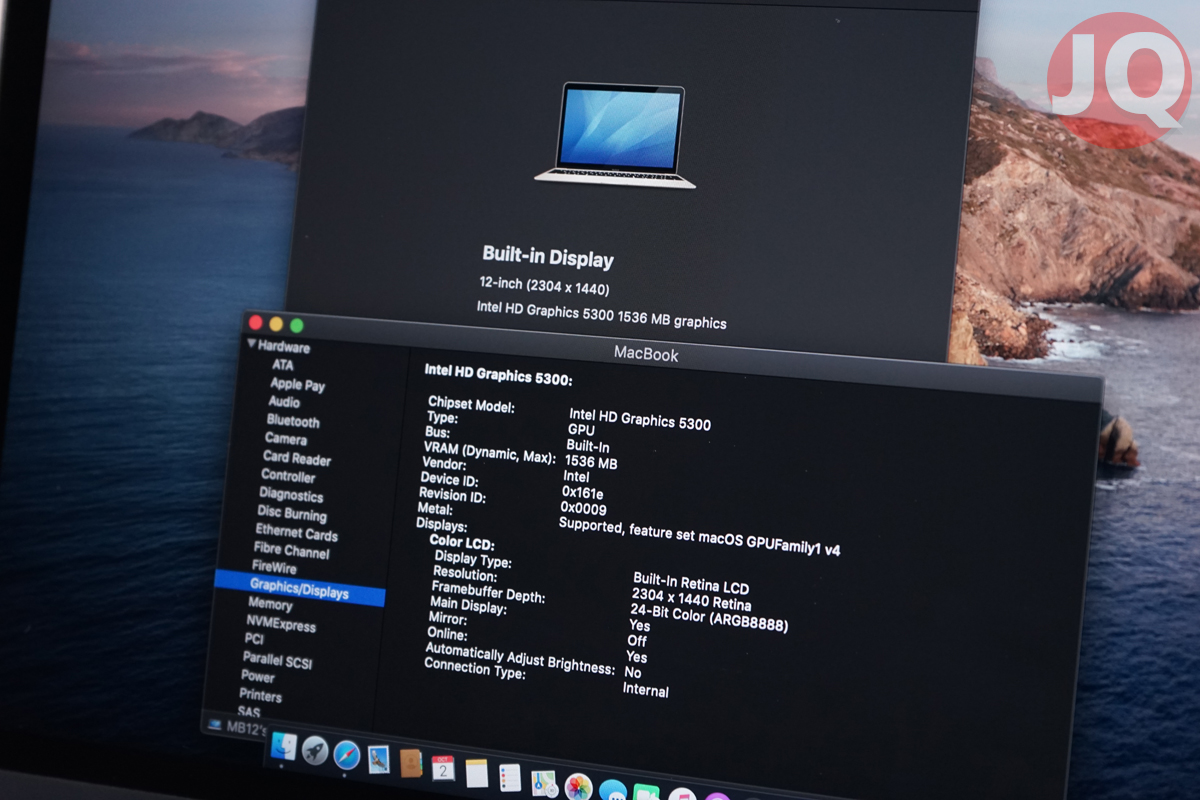
Task: Select Printers in the sidebar
Action: click(260, 695)
